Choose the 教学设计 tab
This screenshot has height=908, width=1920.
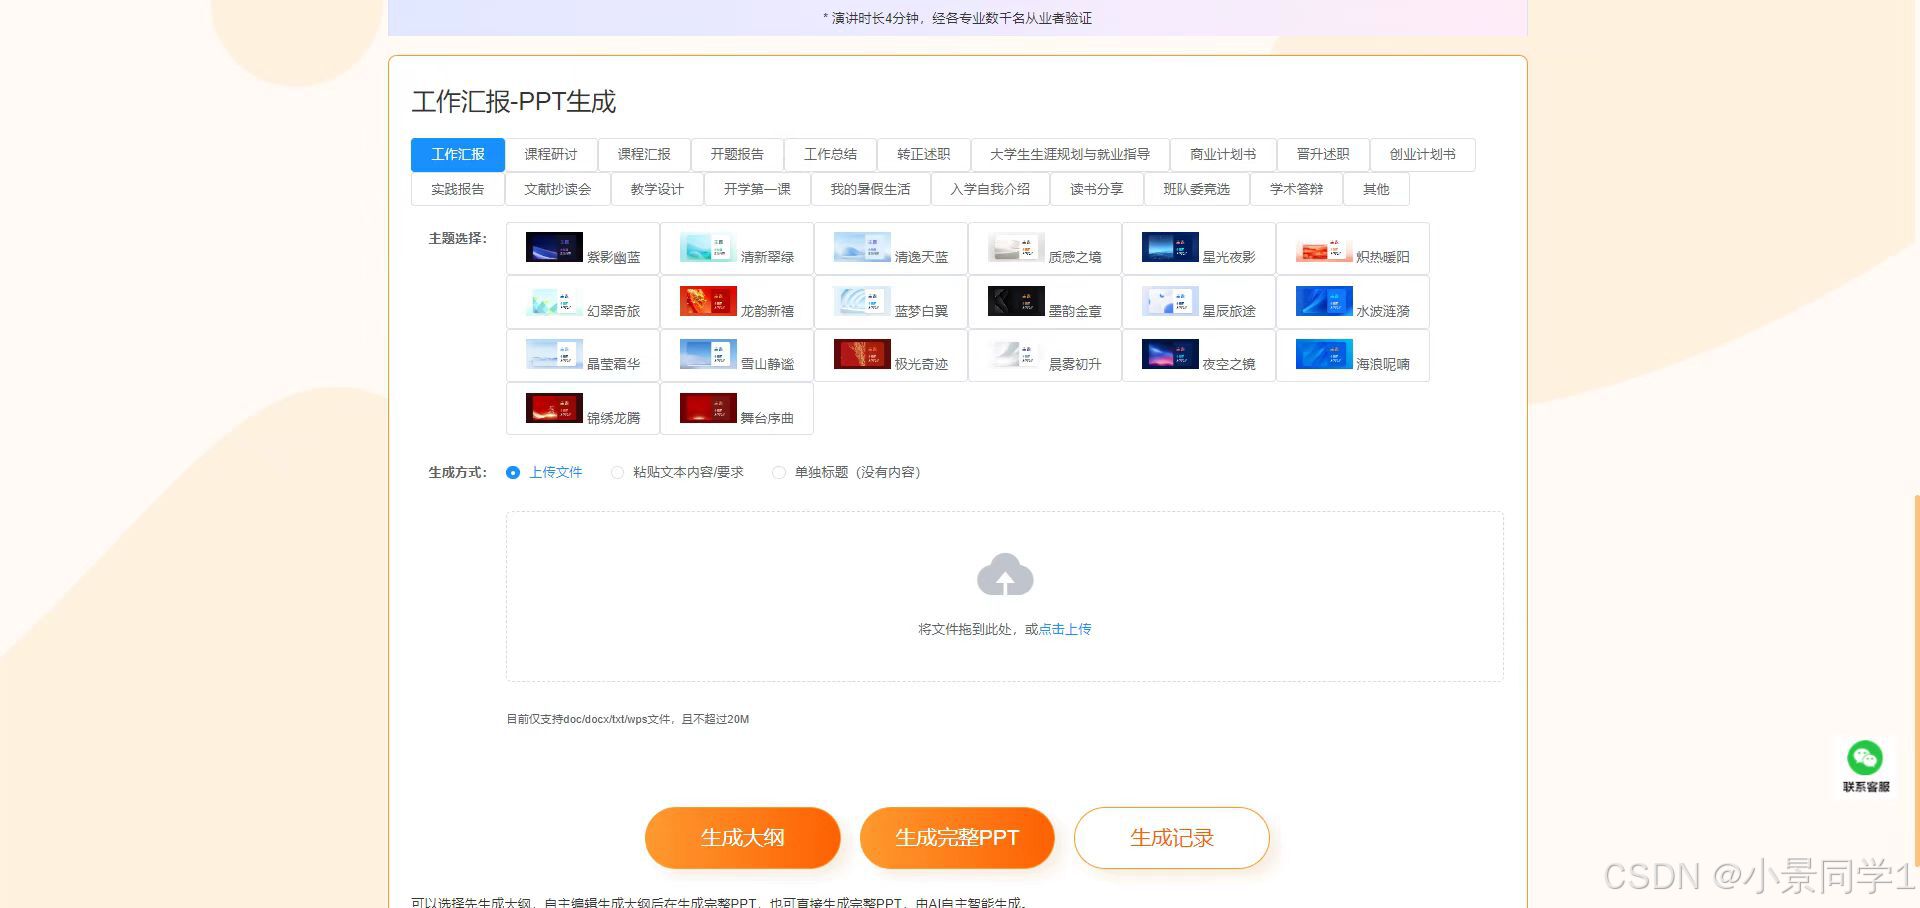click(x=657, y=189)
